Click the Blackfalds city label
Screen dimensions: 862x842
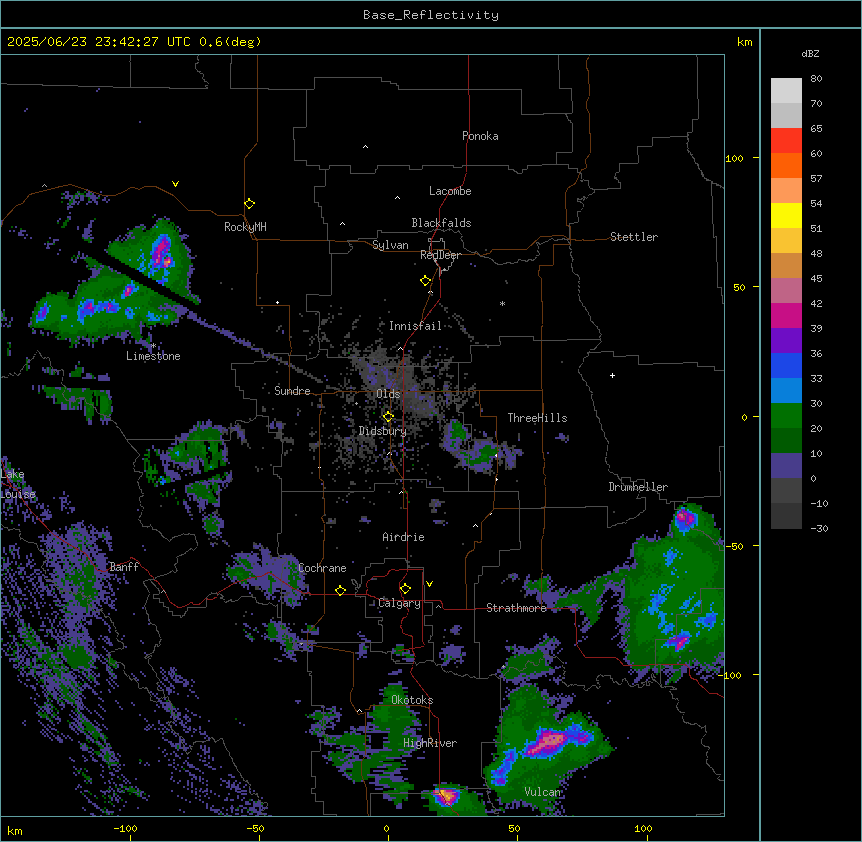pos(441,223)
